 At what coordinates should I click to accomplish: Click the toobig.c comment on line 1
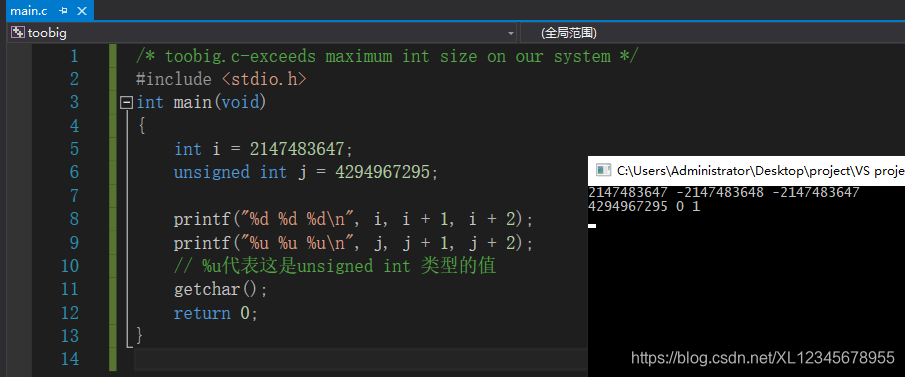click(387, 57)
